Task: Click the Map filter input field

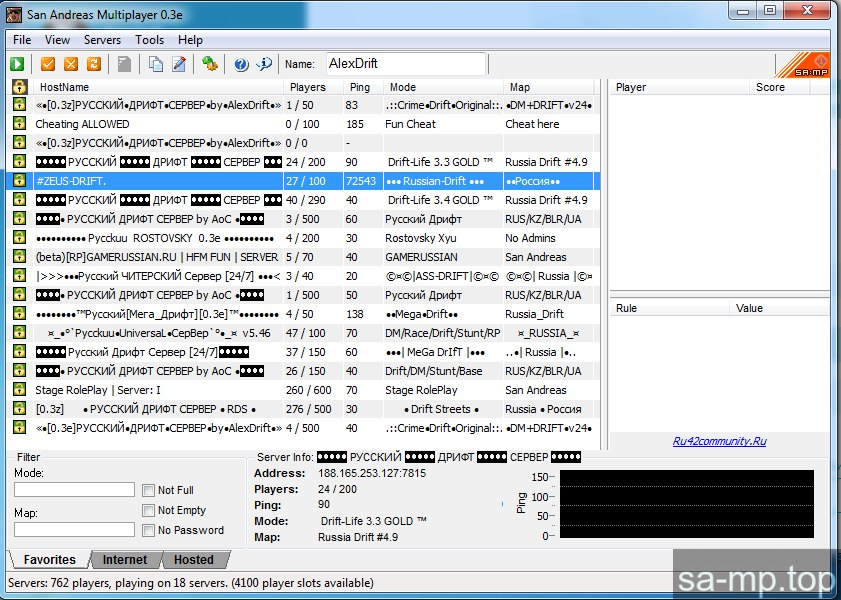Action: [75, 530]
